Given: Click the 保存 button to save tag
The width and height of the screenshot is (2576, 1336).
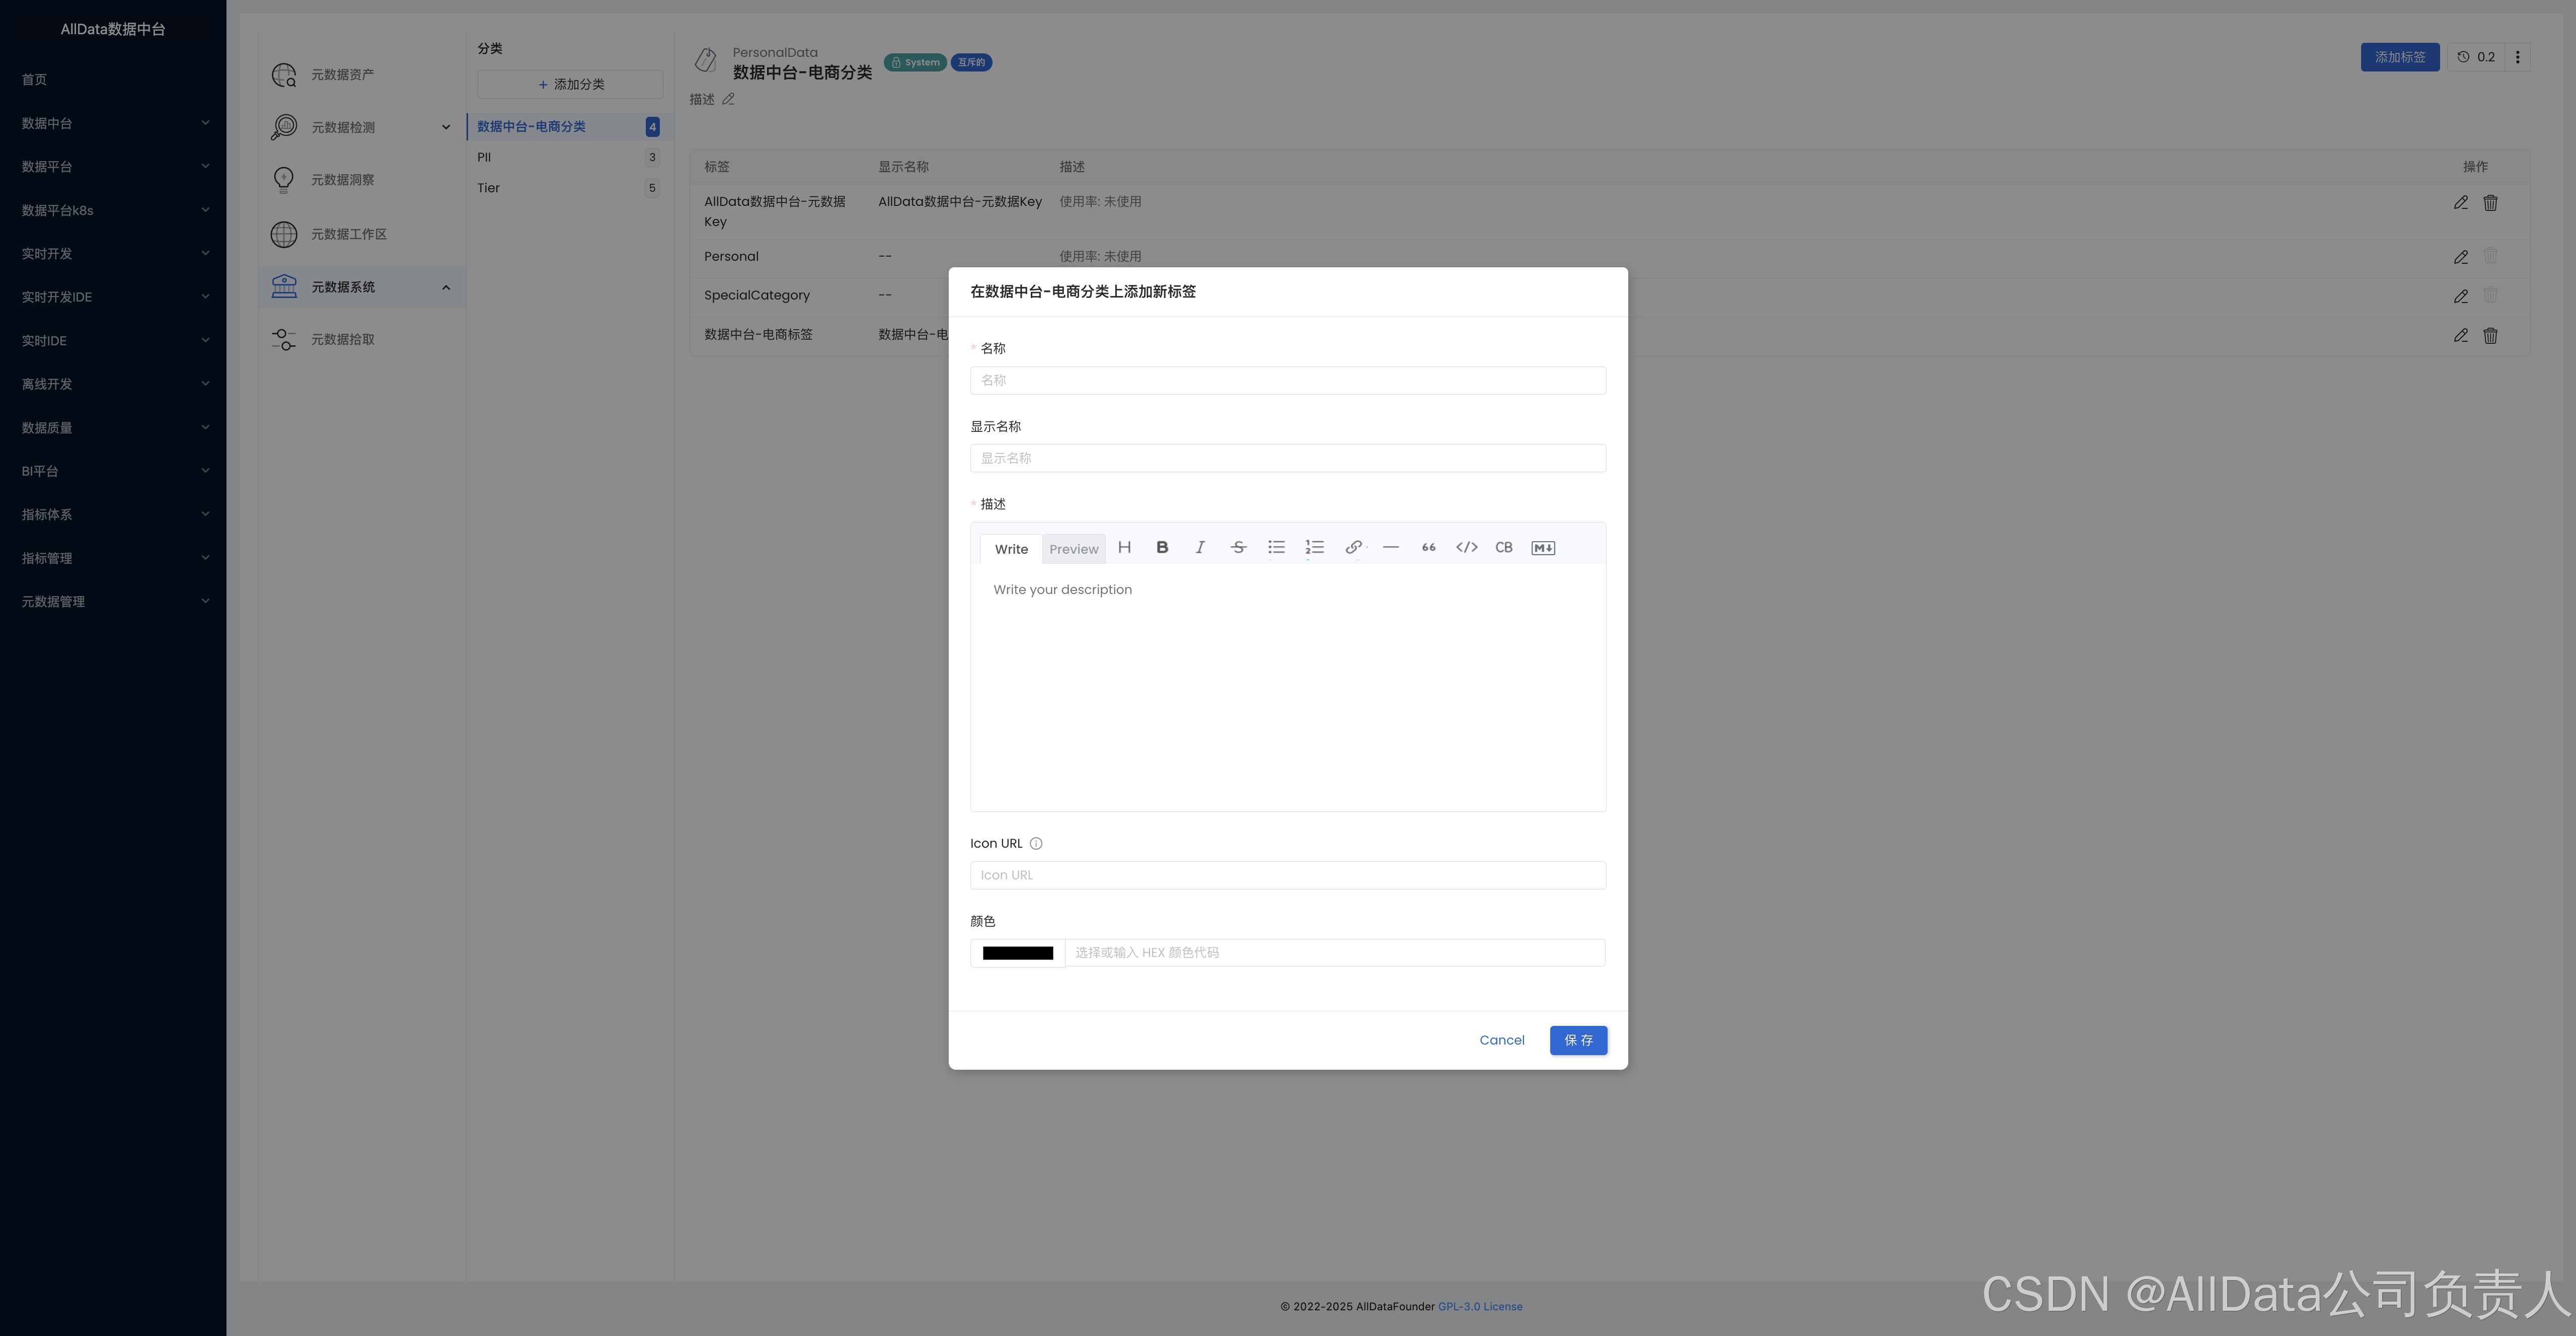Looking at the screenshot, I should (1578, 1040).
